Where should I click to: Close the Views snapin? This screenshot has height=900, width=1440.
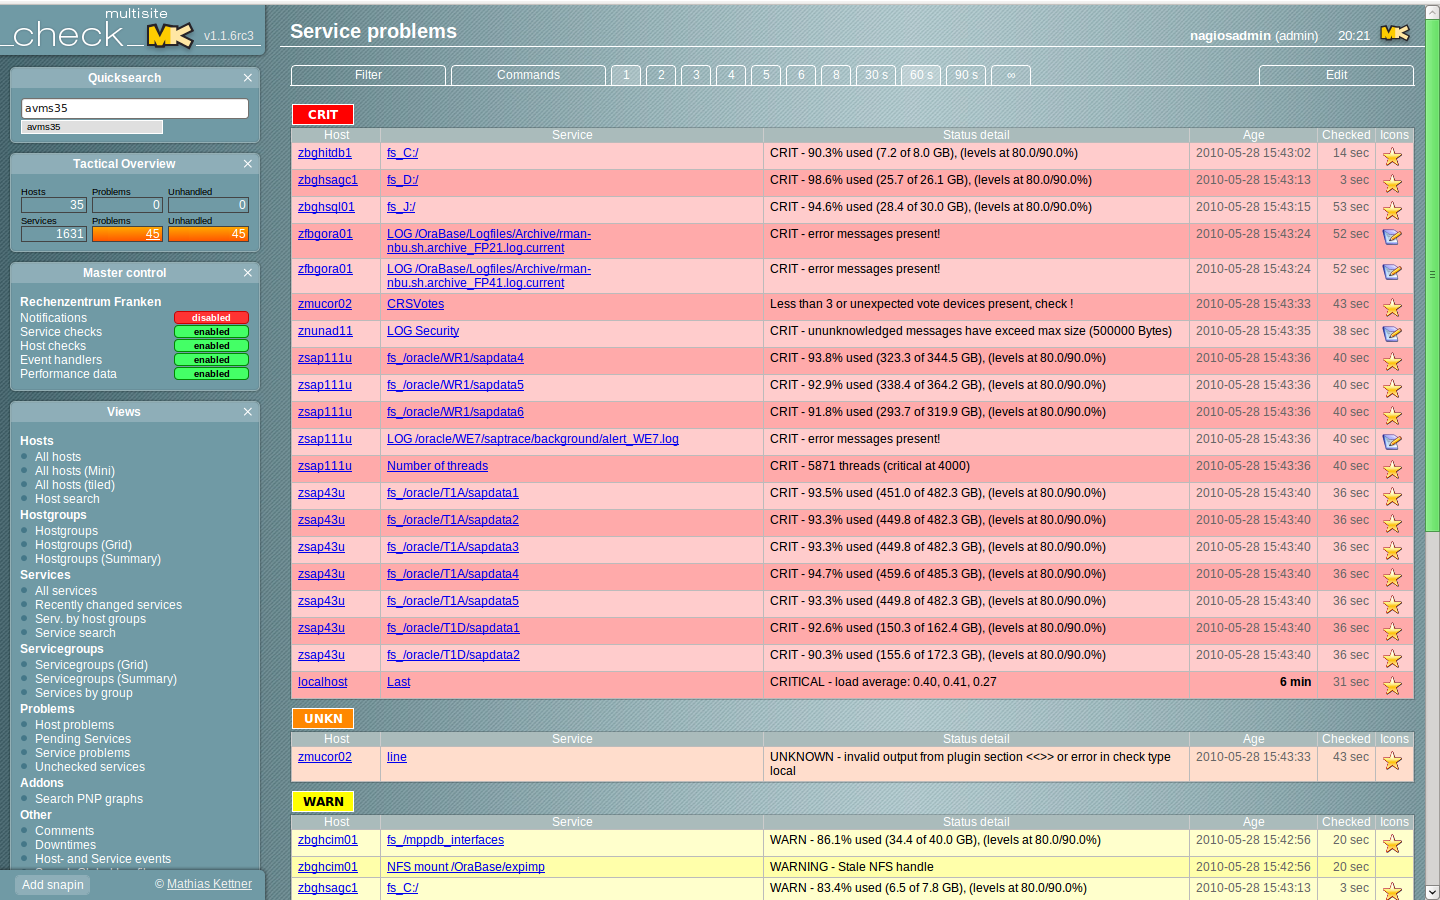[248, 411]
